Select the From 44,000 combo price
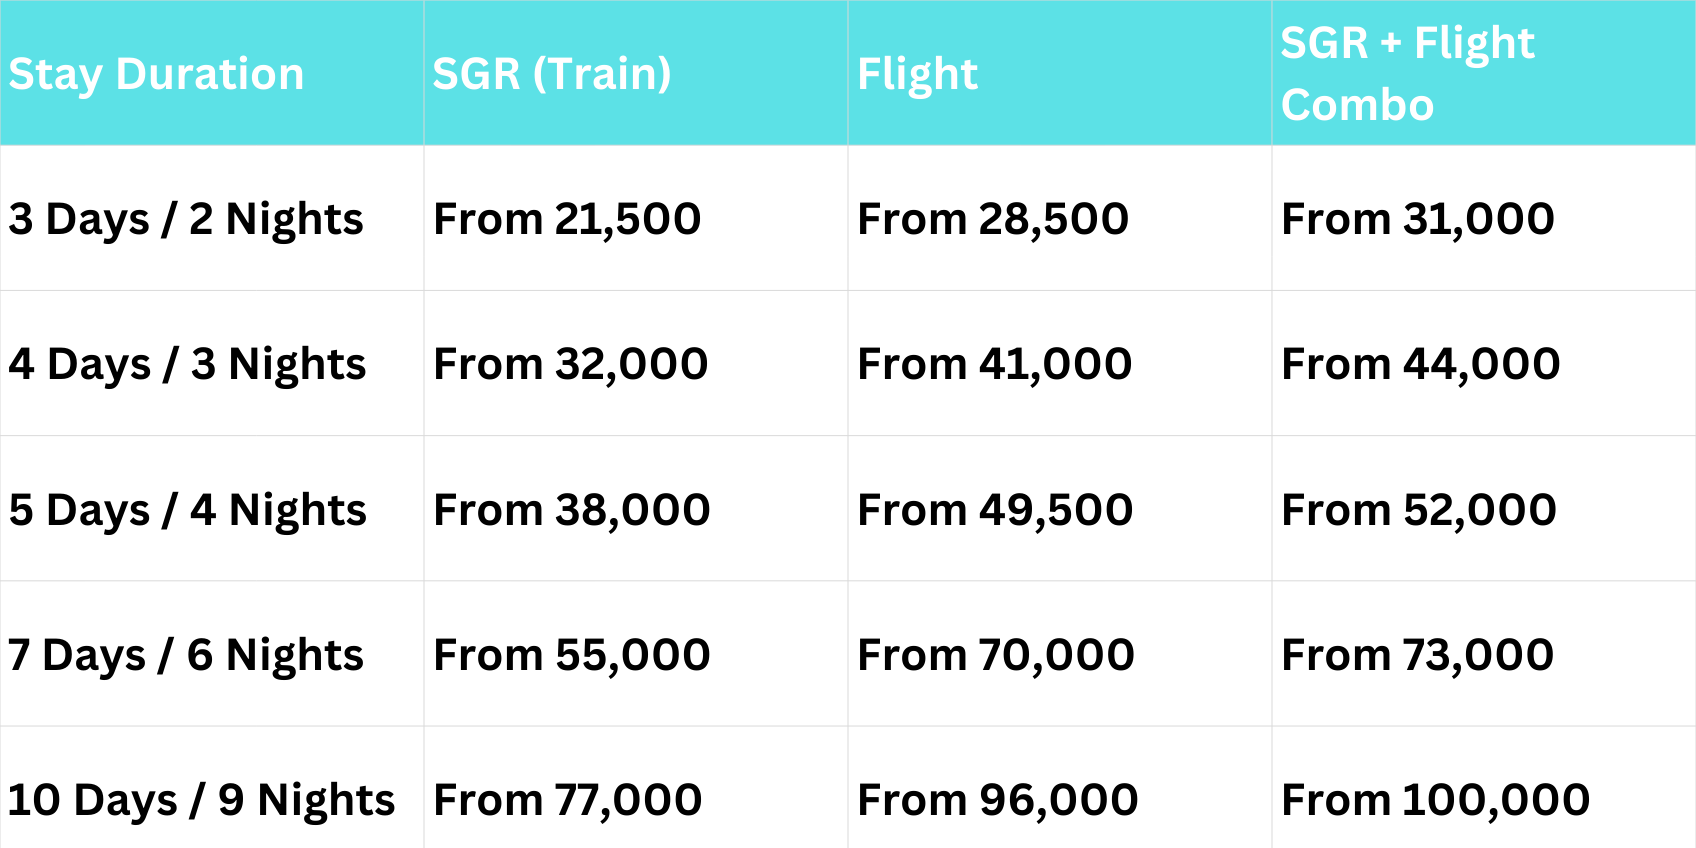The height and width of the screenshot is (848, 1696). pos(1420,364)
